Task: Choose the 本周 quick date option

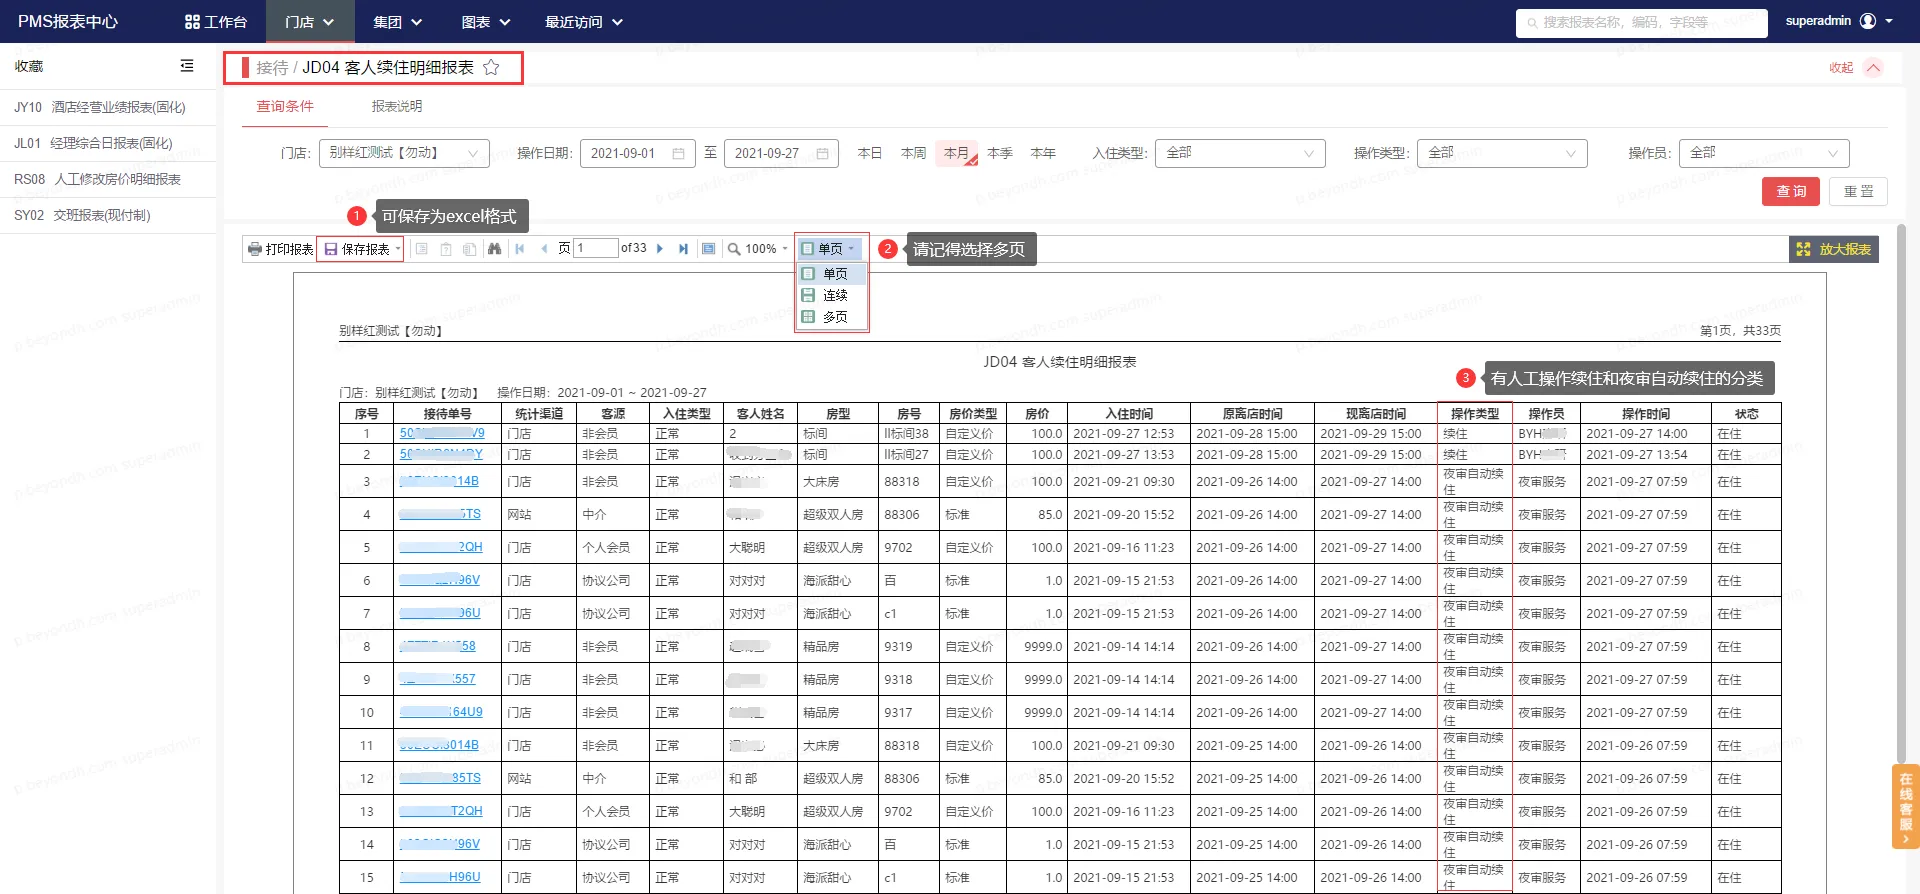Action: pyautogui.click(x=913, y=153)
